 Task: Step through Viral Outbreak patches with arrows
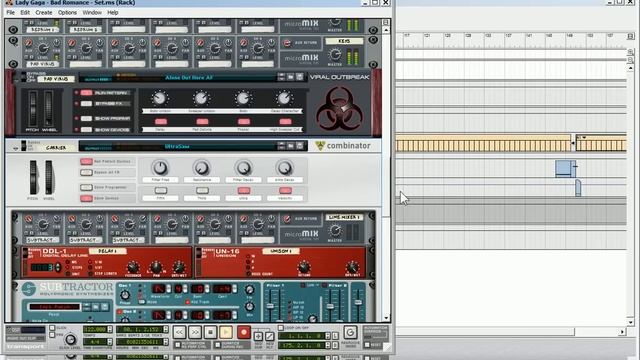point(281,77)
